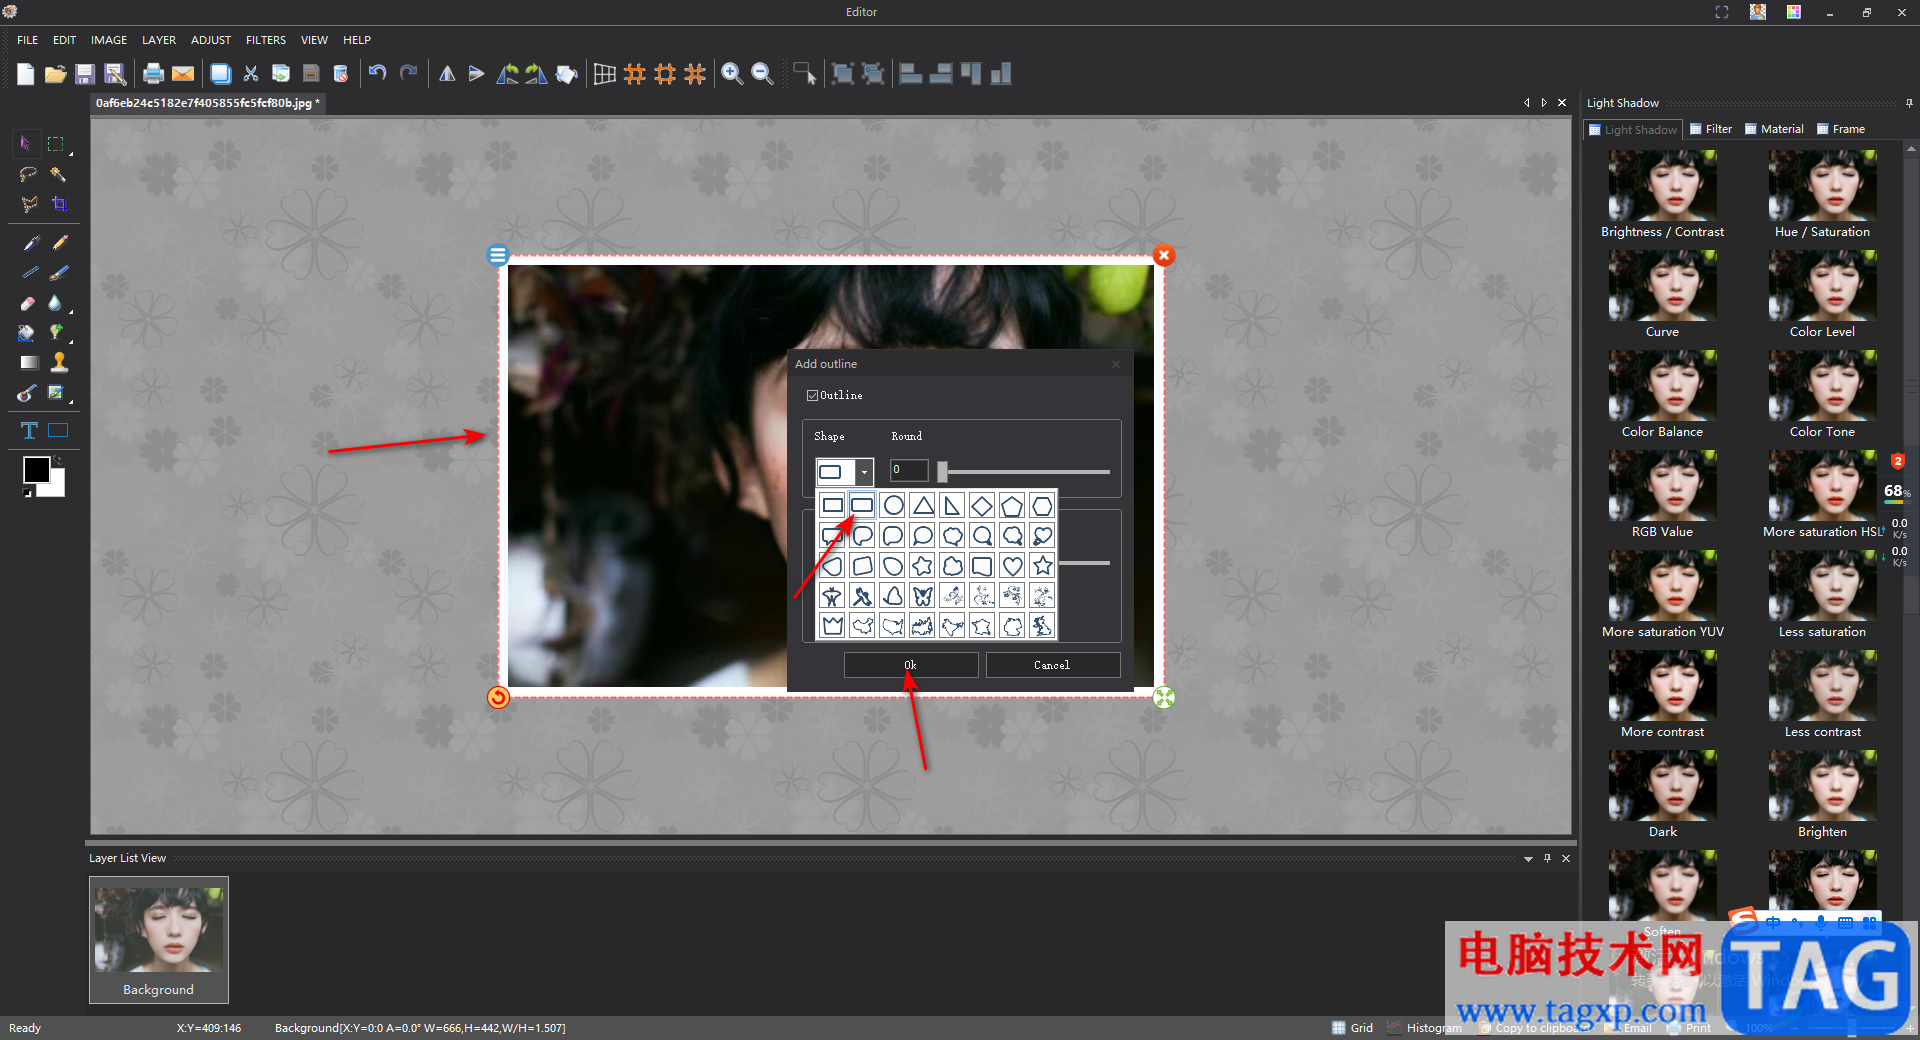Viewport: 1920px width, 1040px height.
Task: Select the red-eye removal tool
Action: [27, 393]
